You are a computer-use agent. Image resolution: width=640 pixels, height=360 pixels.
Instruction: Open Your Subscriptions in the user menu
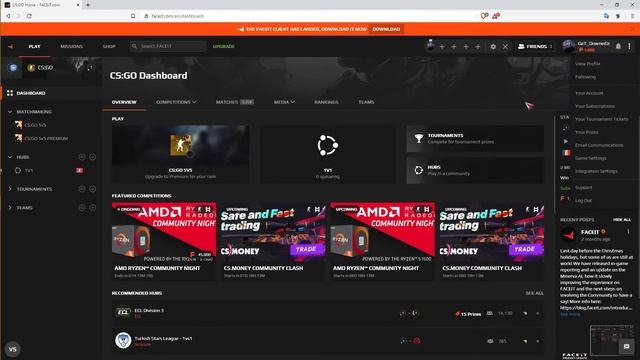click(x=595, y=106)
